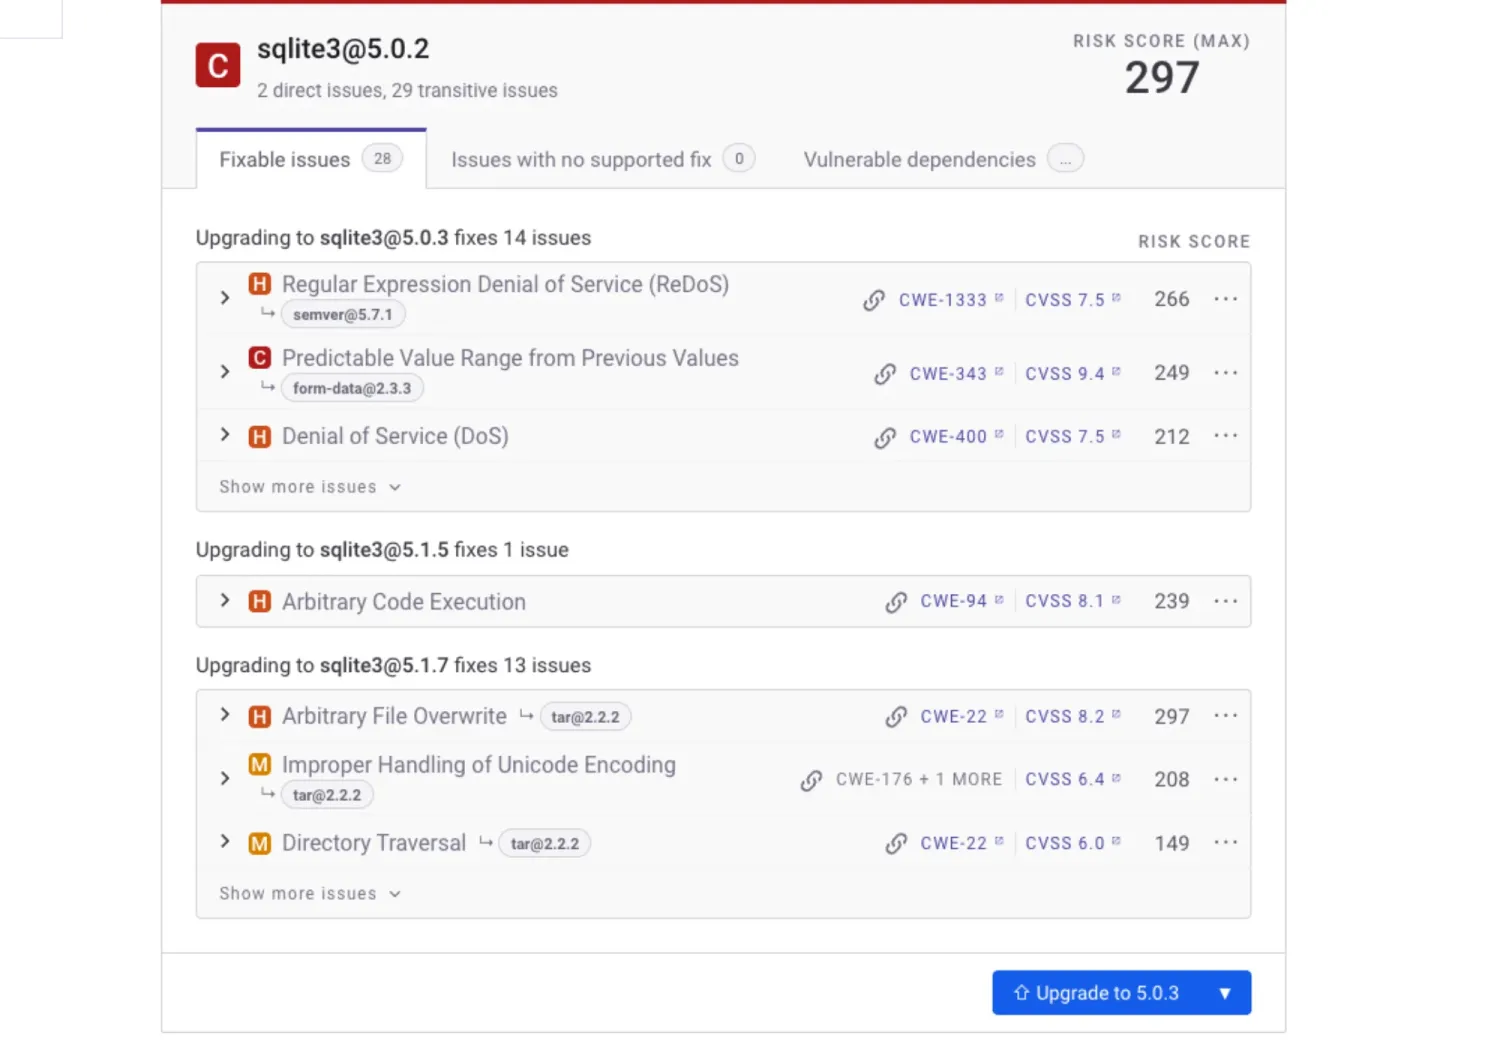1500x1050 pixels.
Task: Open the CWE-94 link
Action: [x=961, y=602]
